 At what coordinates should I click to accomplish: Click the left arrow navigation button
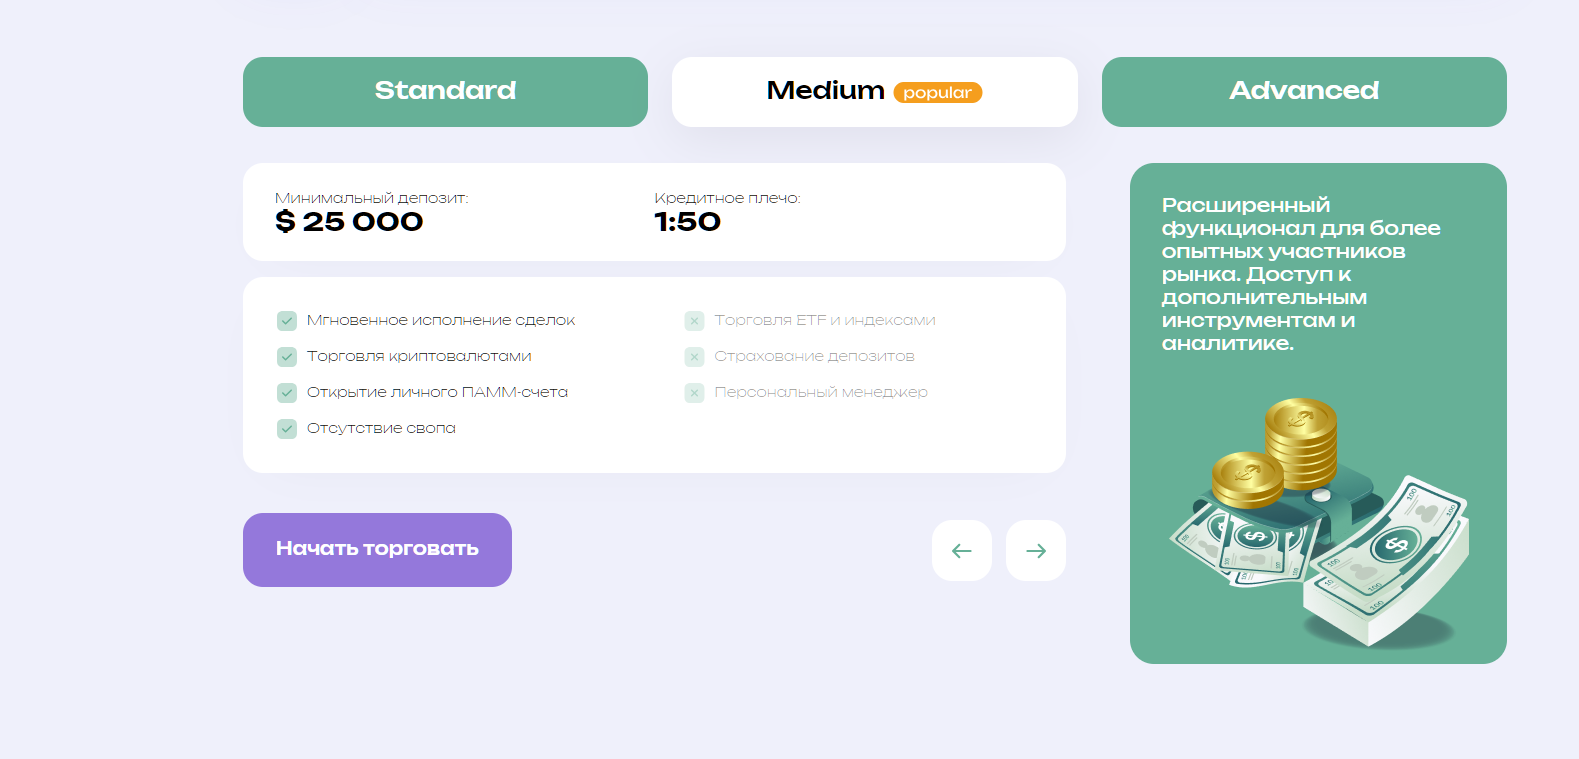coord(962,550)
